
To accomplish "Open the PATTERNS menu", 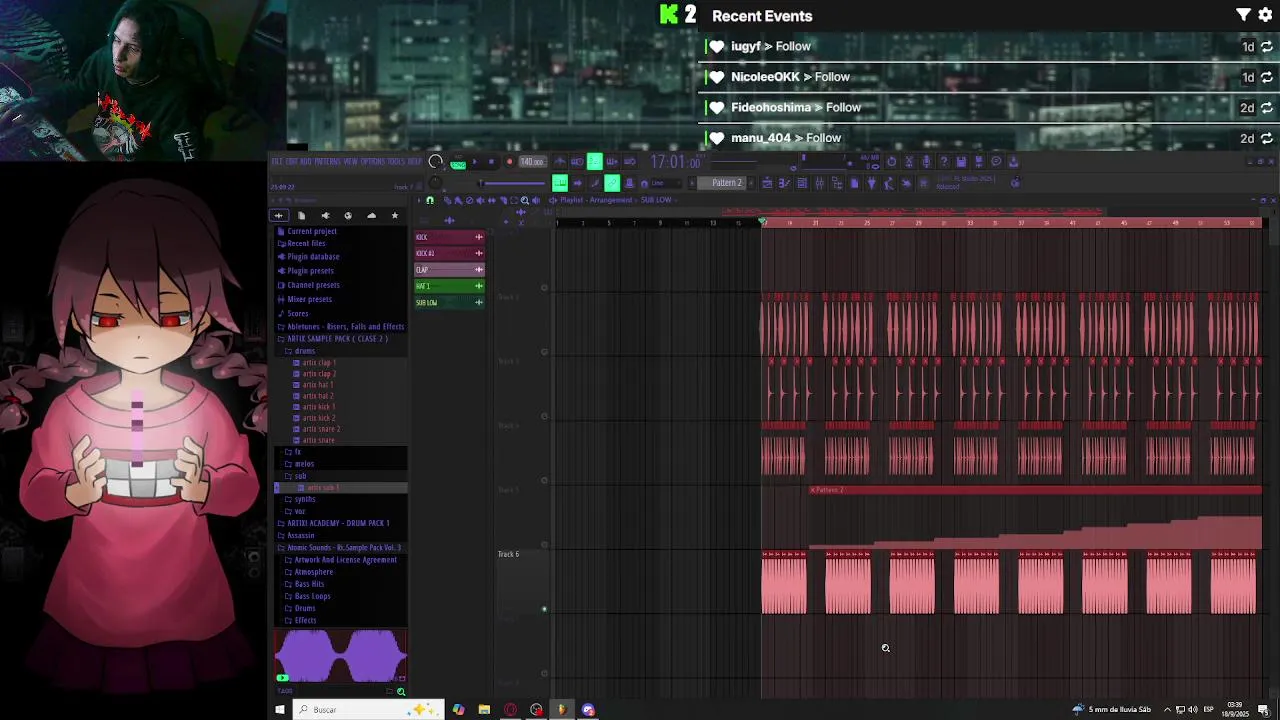I will click(x=327, y=161).
